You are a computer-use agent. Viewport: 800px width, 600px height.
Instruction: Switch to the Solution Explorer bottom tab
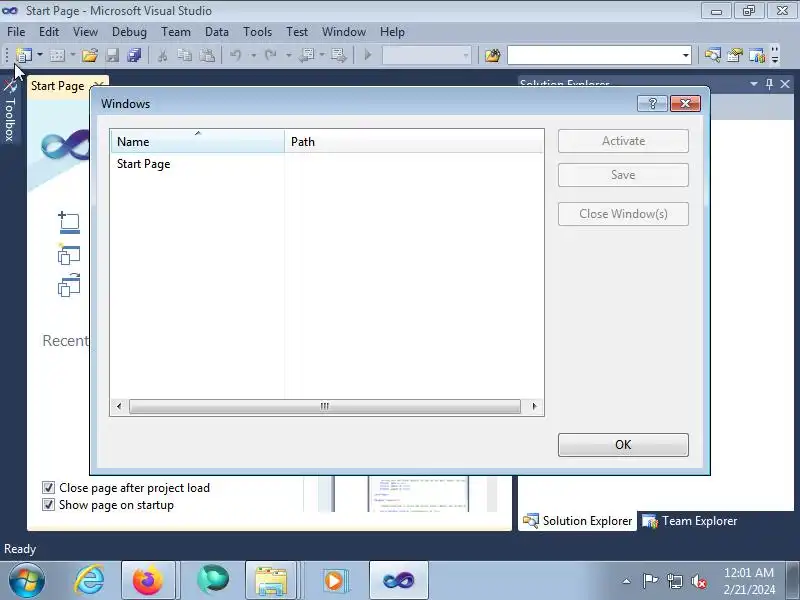point(578,521)
